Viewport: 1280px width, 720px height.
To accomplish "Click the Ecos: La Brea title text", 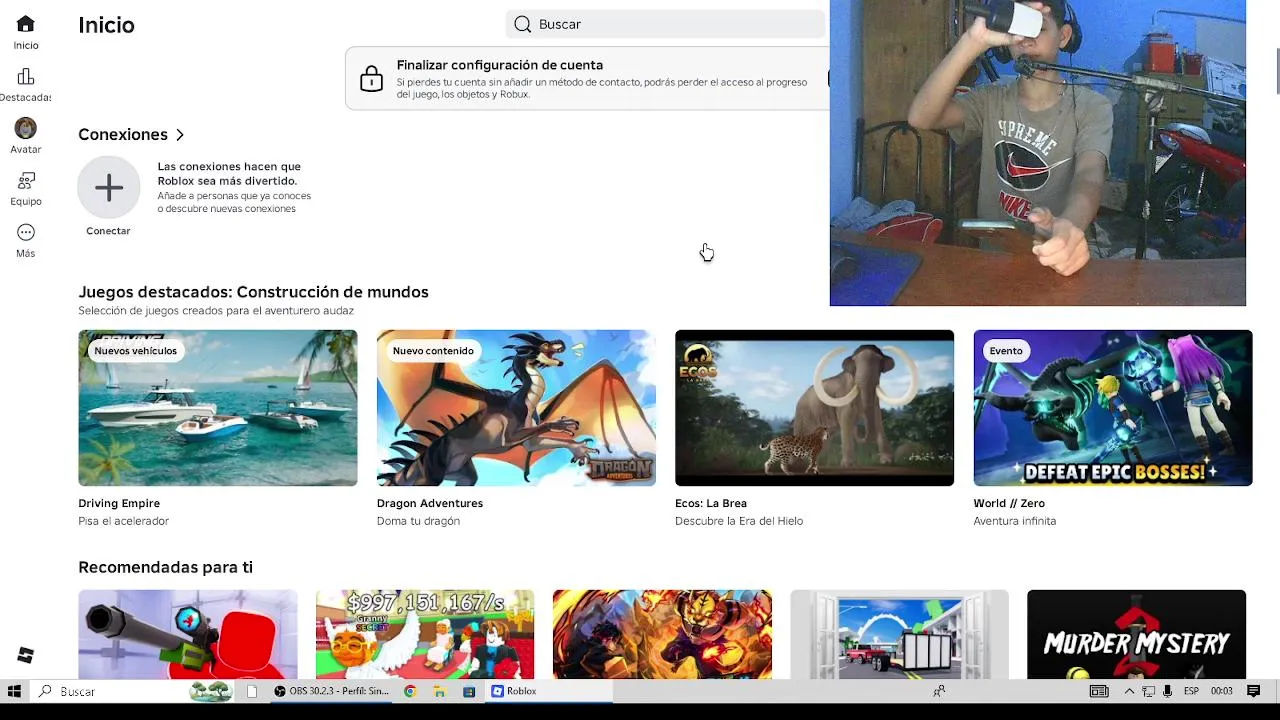I will (711, 503).
